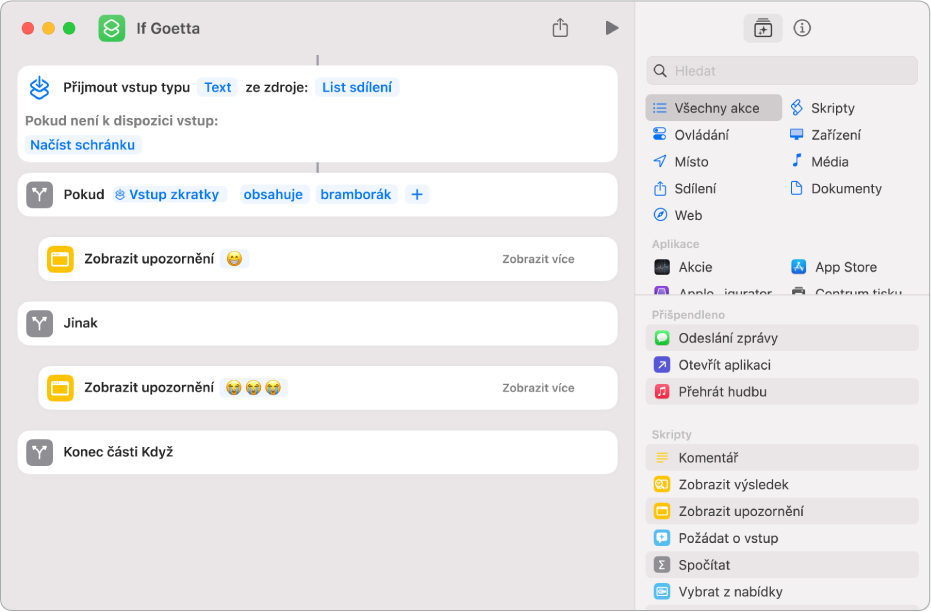
Task: Click the Web compass icon
Action: 660,215
